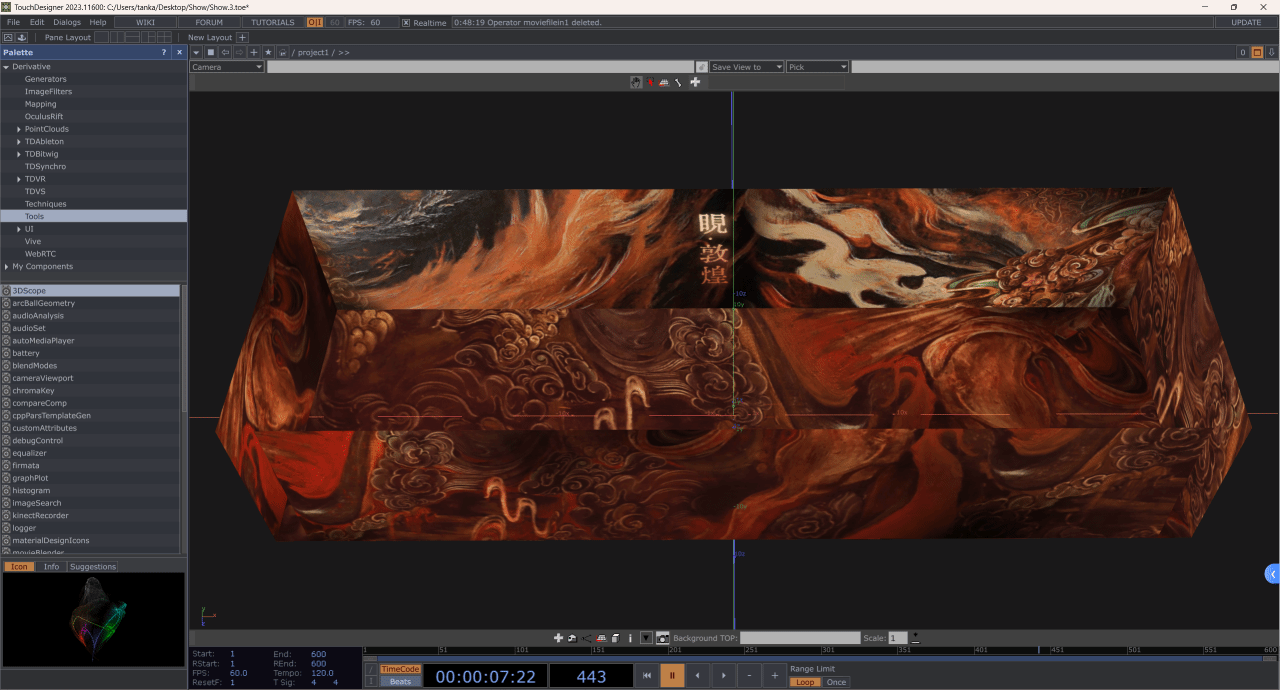This screenshot has width=1280, height=690.
Task: Expand the TDBitwig folder
Action: (19, 154)
